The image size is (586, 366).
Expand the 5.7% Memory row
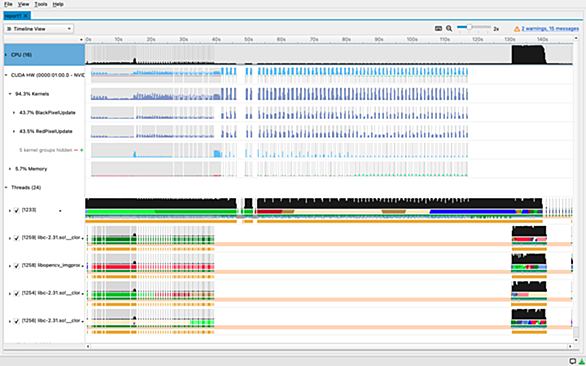pos(10,169)
